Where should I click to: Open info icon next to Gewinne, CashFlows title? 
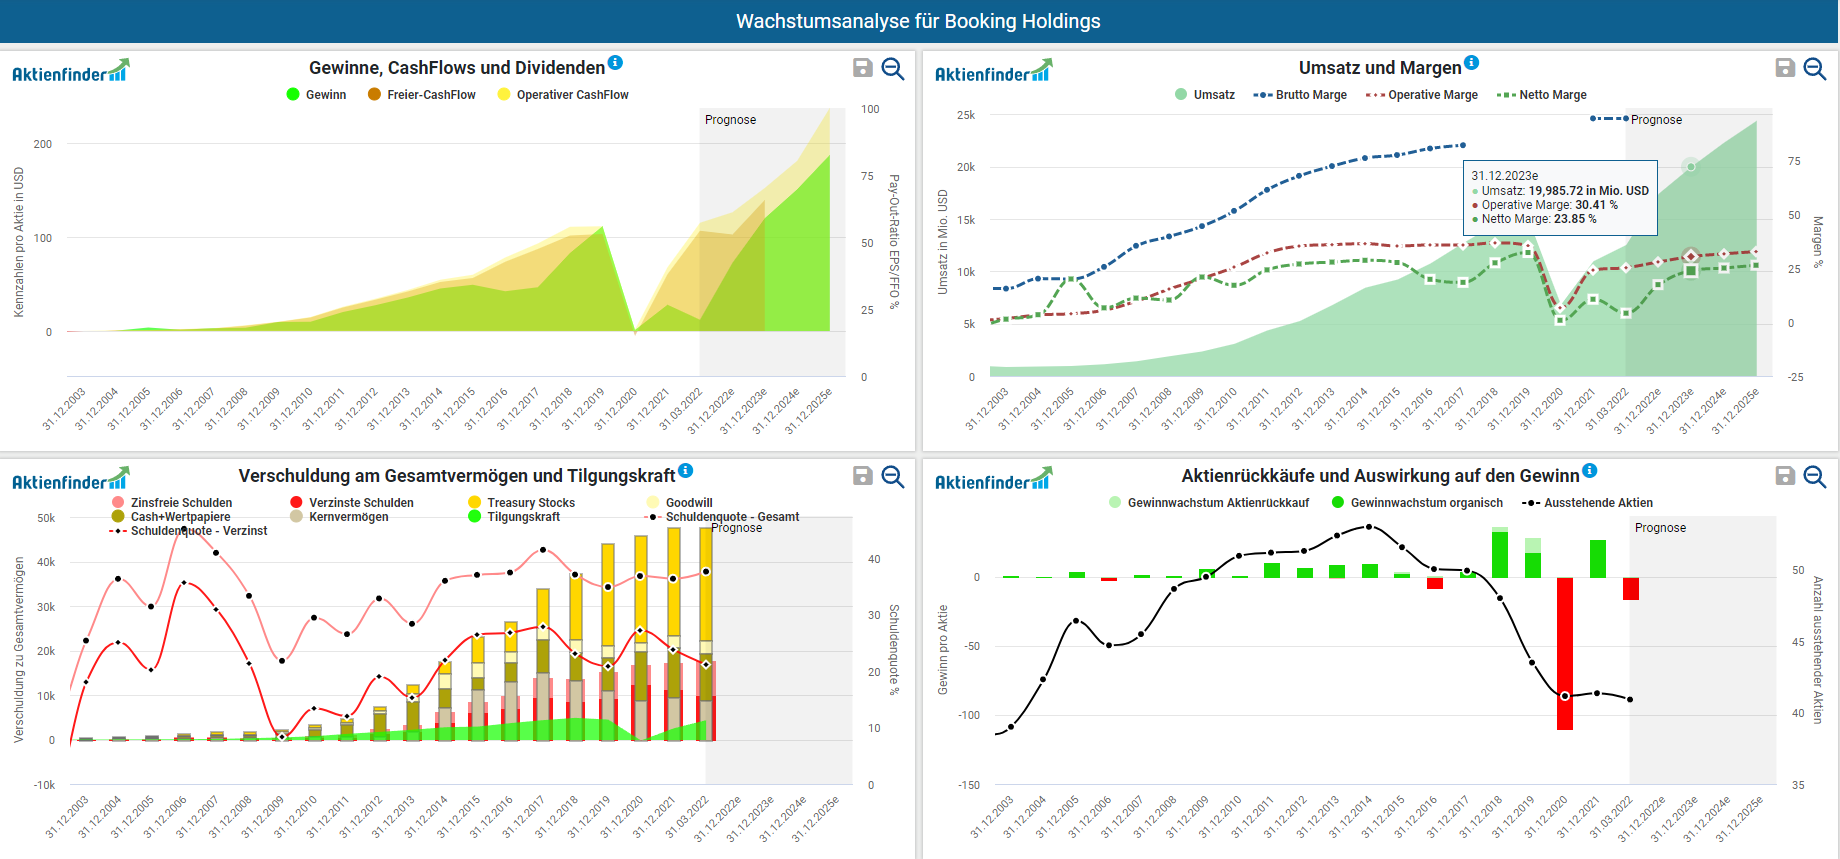coord(615,63)
